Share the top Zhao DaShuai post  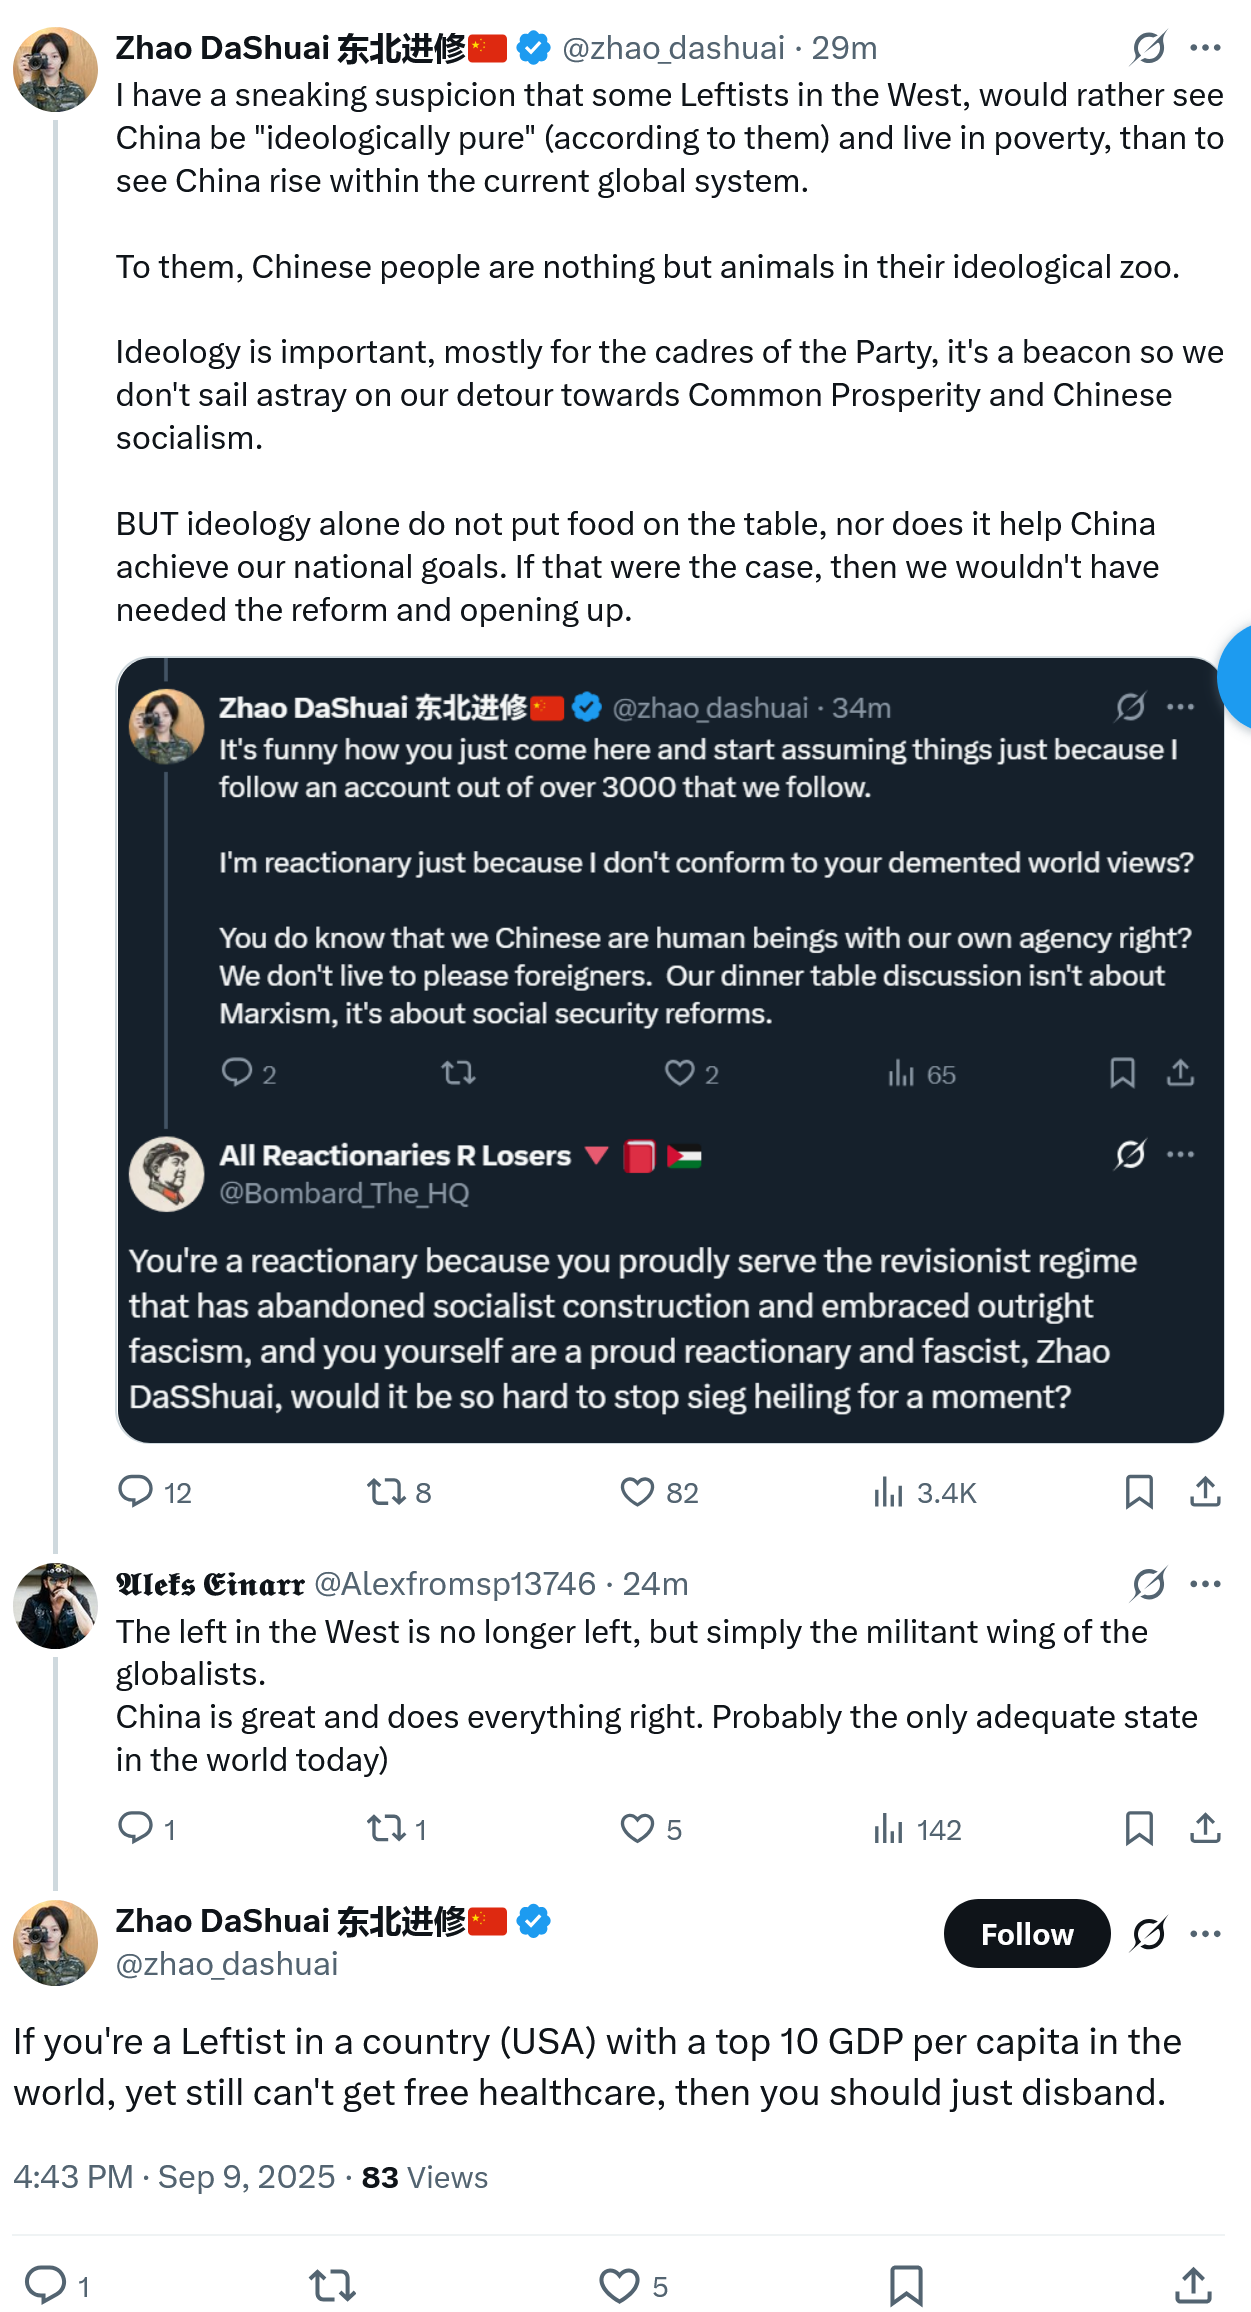[1205, 1491]
